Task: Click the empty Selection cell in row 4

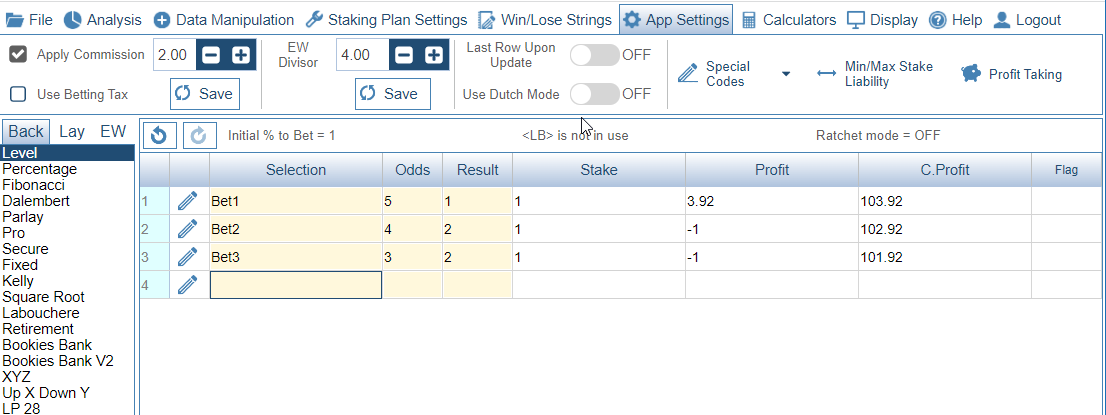Action: tap(296, 284)
